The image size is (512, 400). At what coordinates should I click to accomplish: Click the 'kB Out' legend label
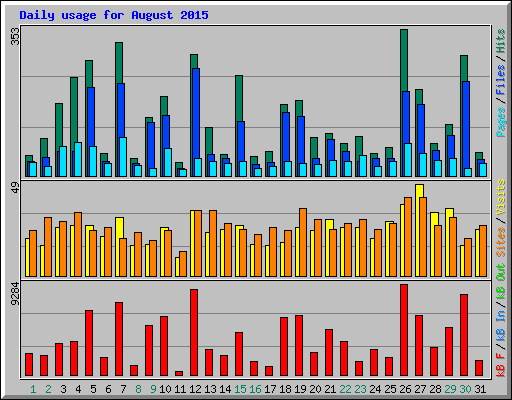pyautogui.click(x=501, y=281)
